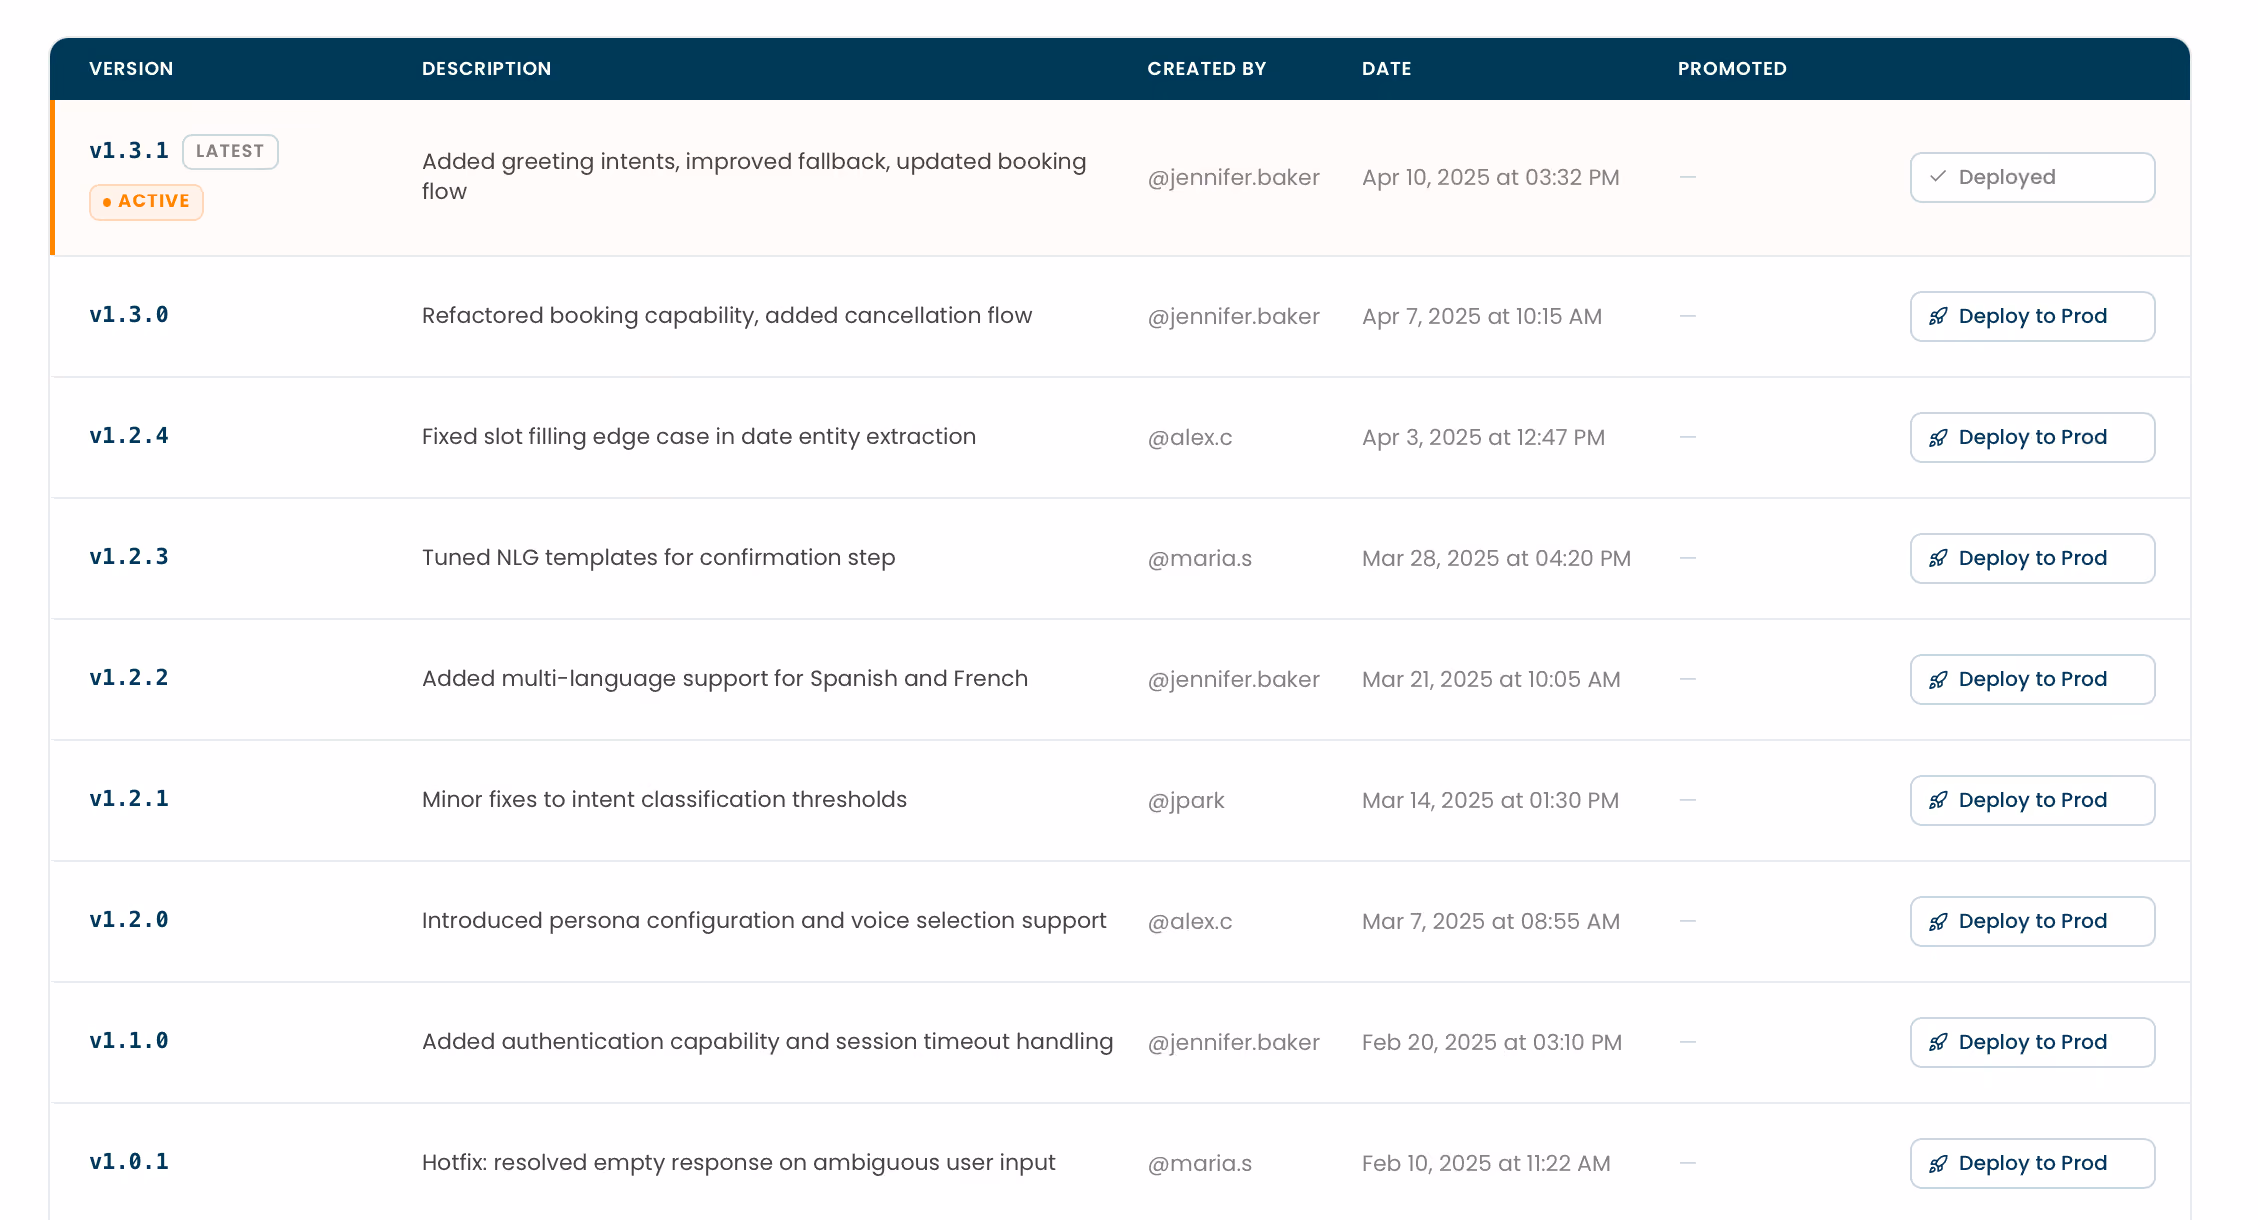2258x1220 pixels.
Task: Click the rocket icon in the v1.2.1 row
Action: coord(1938,800)
